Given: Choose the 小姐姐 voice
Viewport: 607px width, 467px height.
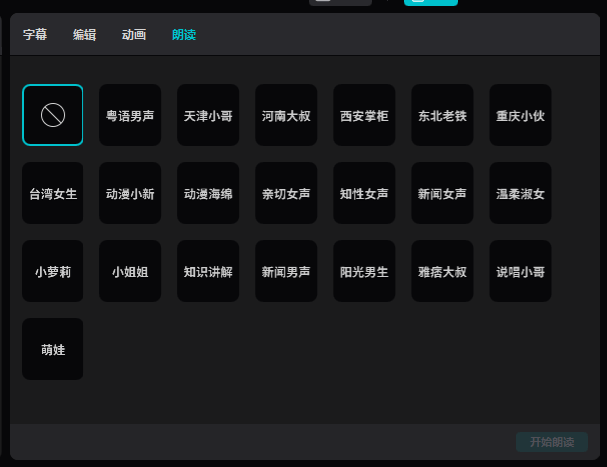Looking at the screenshot, I should click(x=130, y=271).
